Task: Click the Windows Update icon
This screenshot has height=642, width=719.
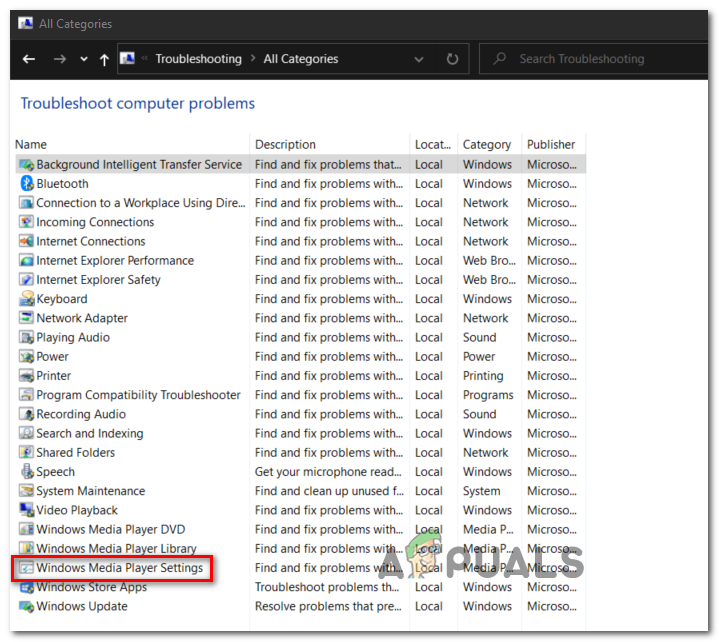Action: [27, 606]
